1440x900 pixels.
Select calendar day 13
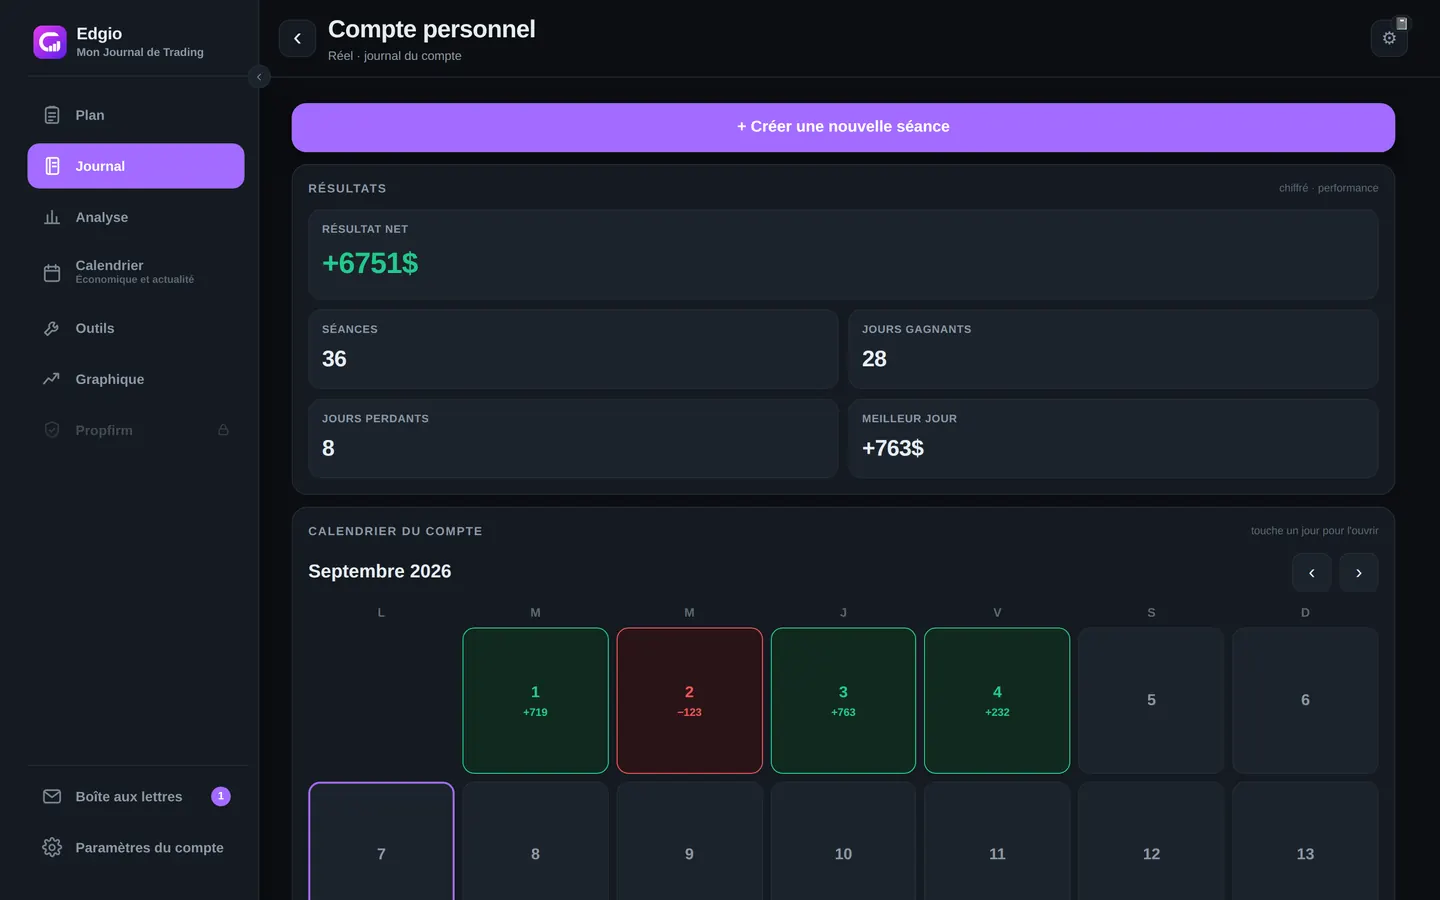click(1305, 842)
